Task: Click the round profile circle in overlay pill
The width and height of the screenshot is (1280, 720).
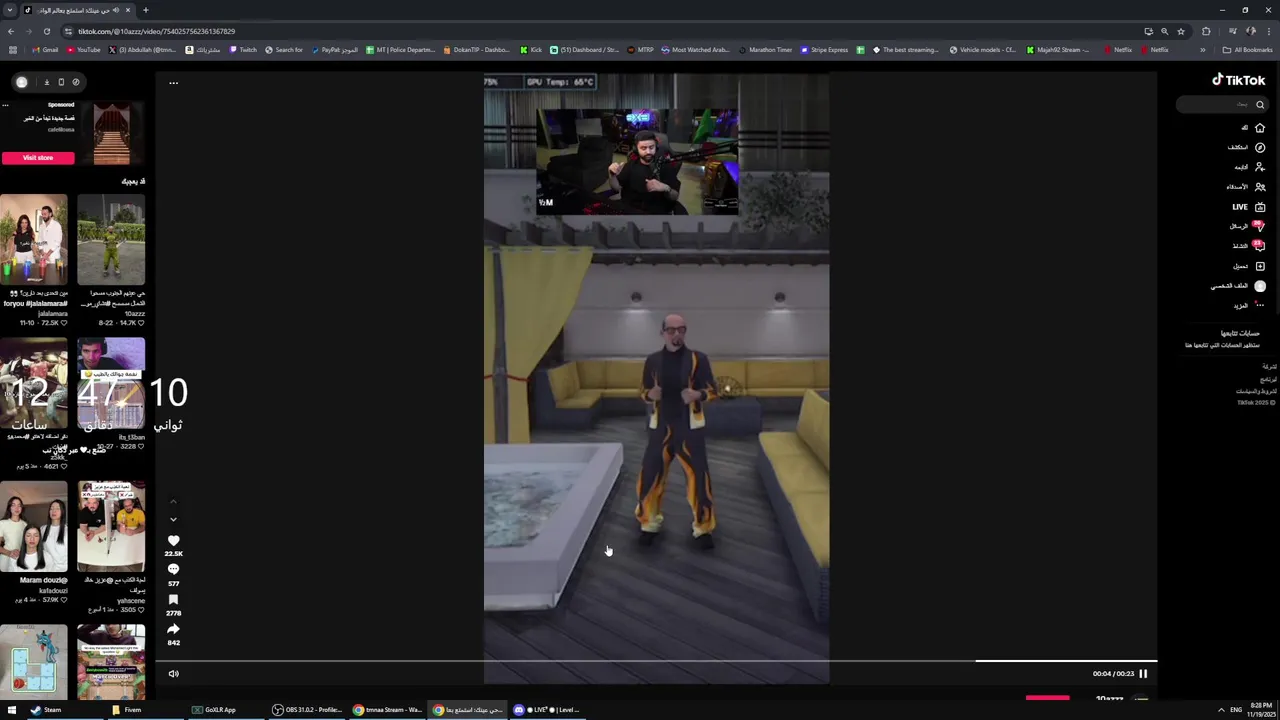Action: (x=21, y=82)
